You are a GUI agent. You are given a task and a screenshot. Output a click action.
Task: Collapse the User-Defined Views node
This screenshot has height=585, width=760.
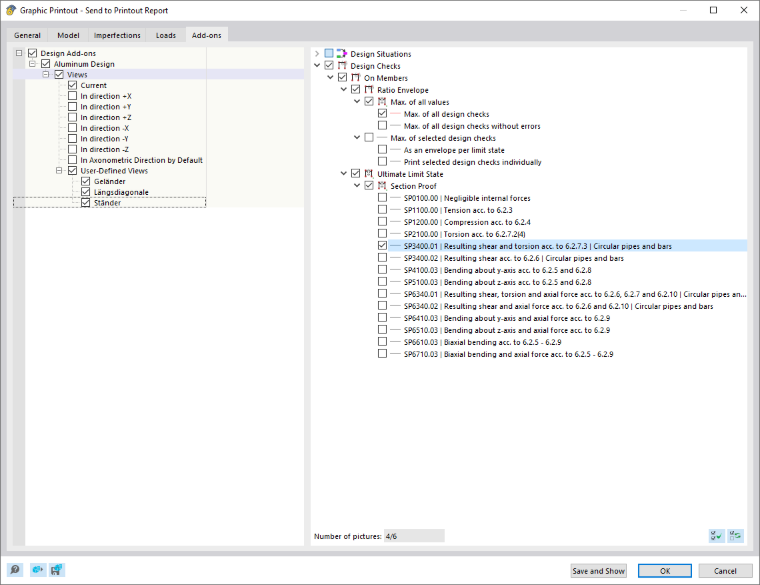59,171
